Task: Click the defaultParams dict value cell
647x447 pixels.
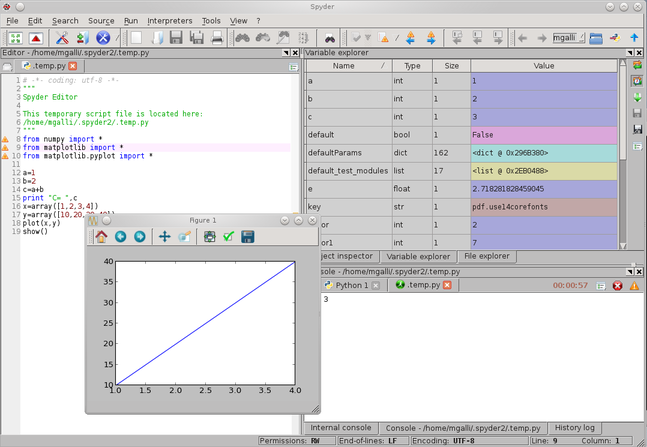Action: (x=544, y=153)
